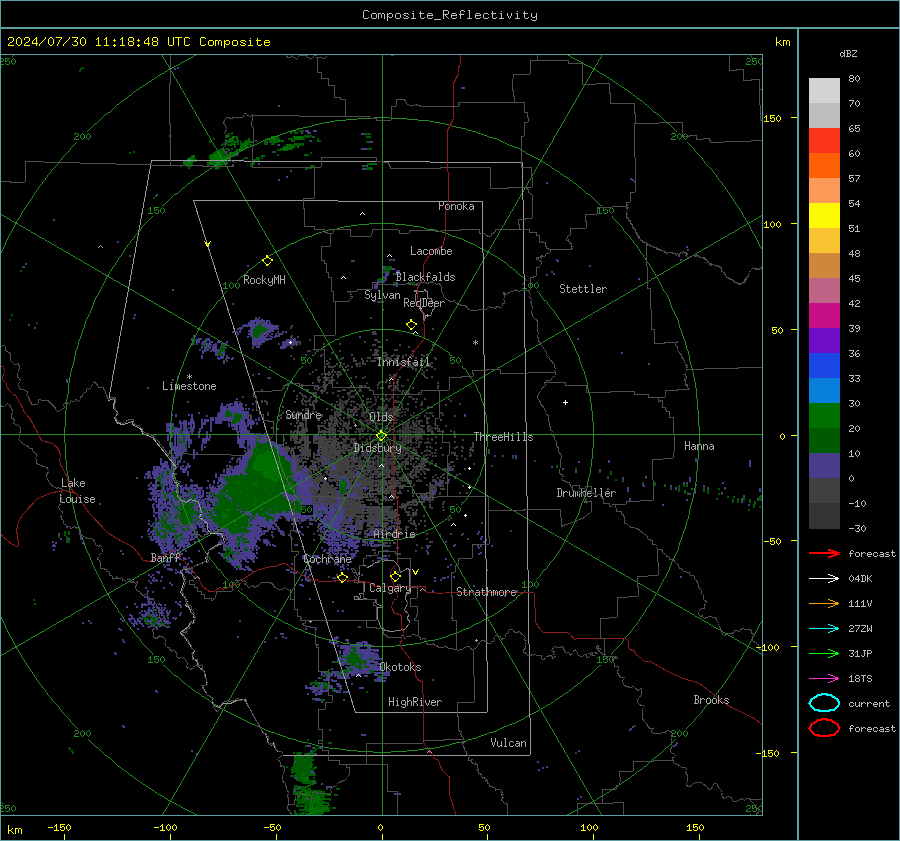Click the yellow diamond marker near RockyMH
900x841 pixels.
[267, 261]
